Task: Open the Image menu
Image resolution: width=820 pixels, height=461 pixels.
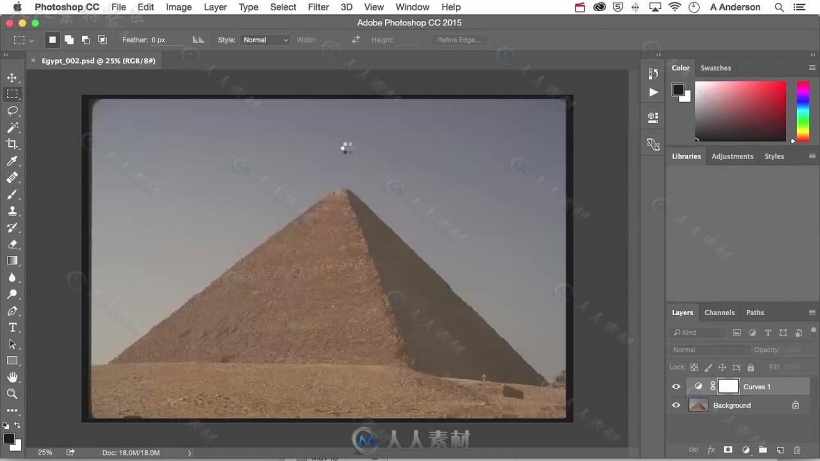Action: point(179,7)
